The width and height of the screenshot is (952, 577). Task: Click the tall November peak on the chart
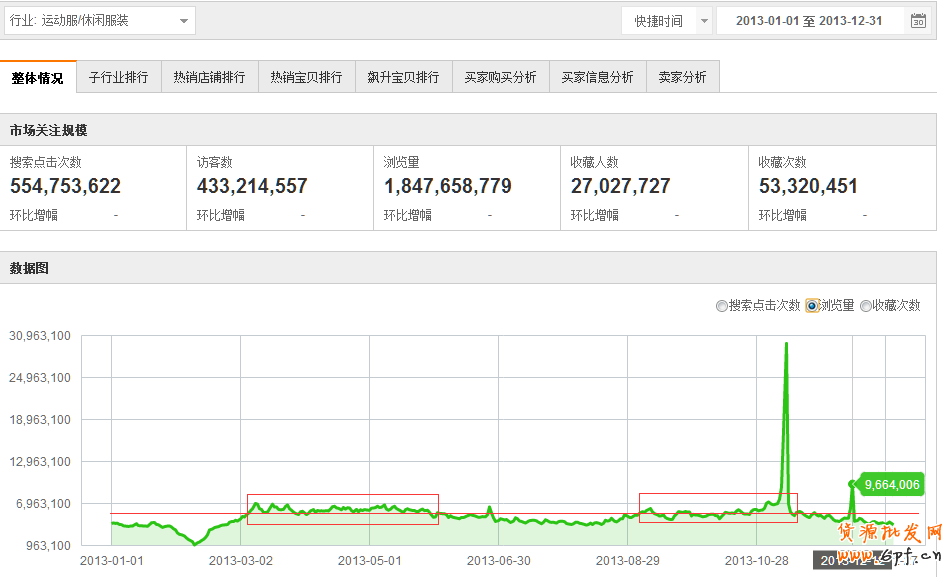point(786,345)
